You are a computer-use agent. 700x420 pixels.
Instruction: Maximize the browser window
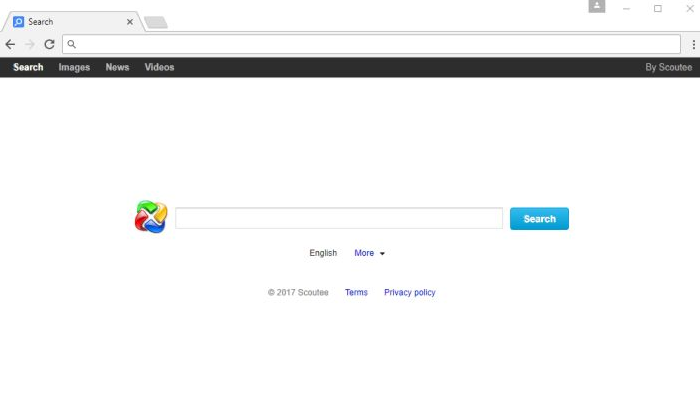[658, 8]
